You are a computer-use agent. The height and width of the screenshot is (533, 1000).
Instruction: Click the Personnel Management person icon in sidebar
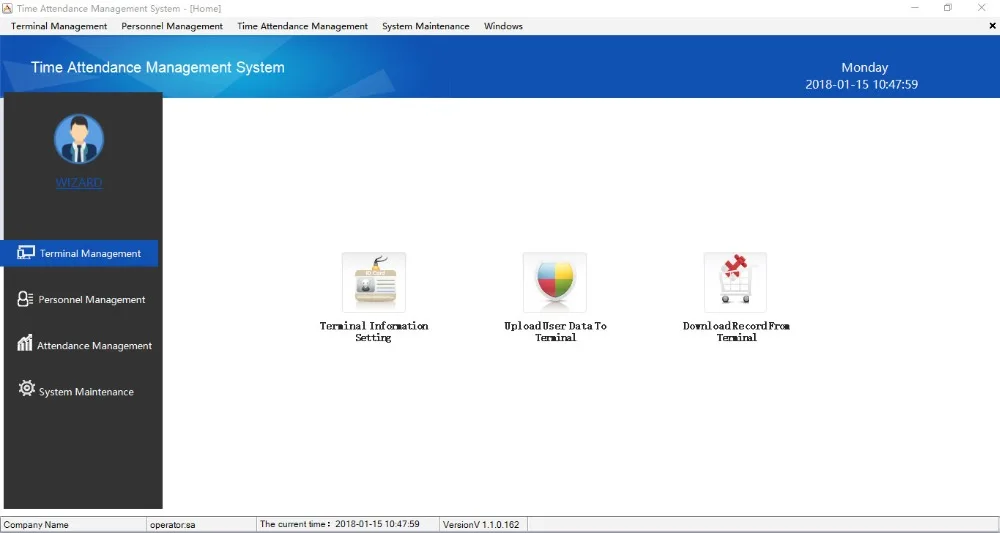coord(25,299)
